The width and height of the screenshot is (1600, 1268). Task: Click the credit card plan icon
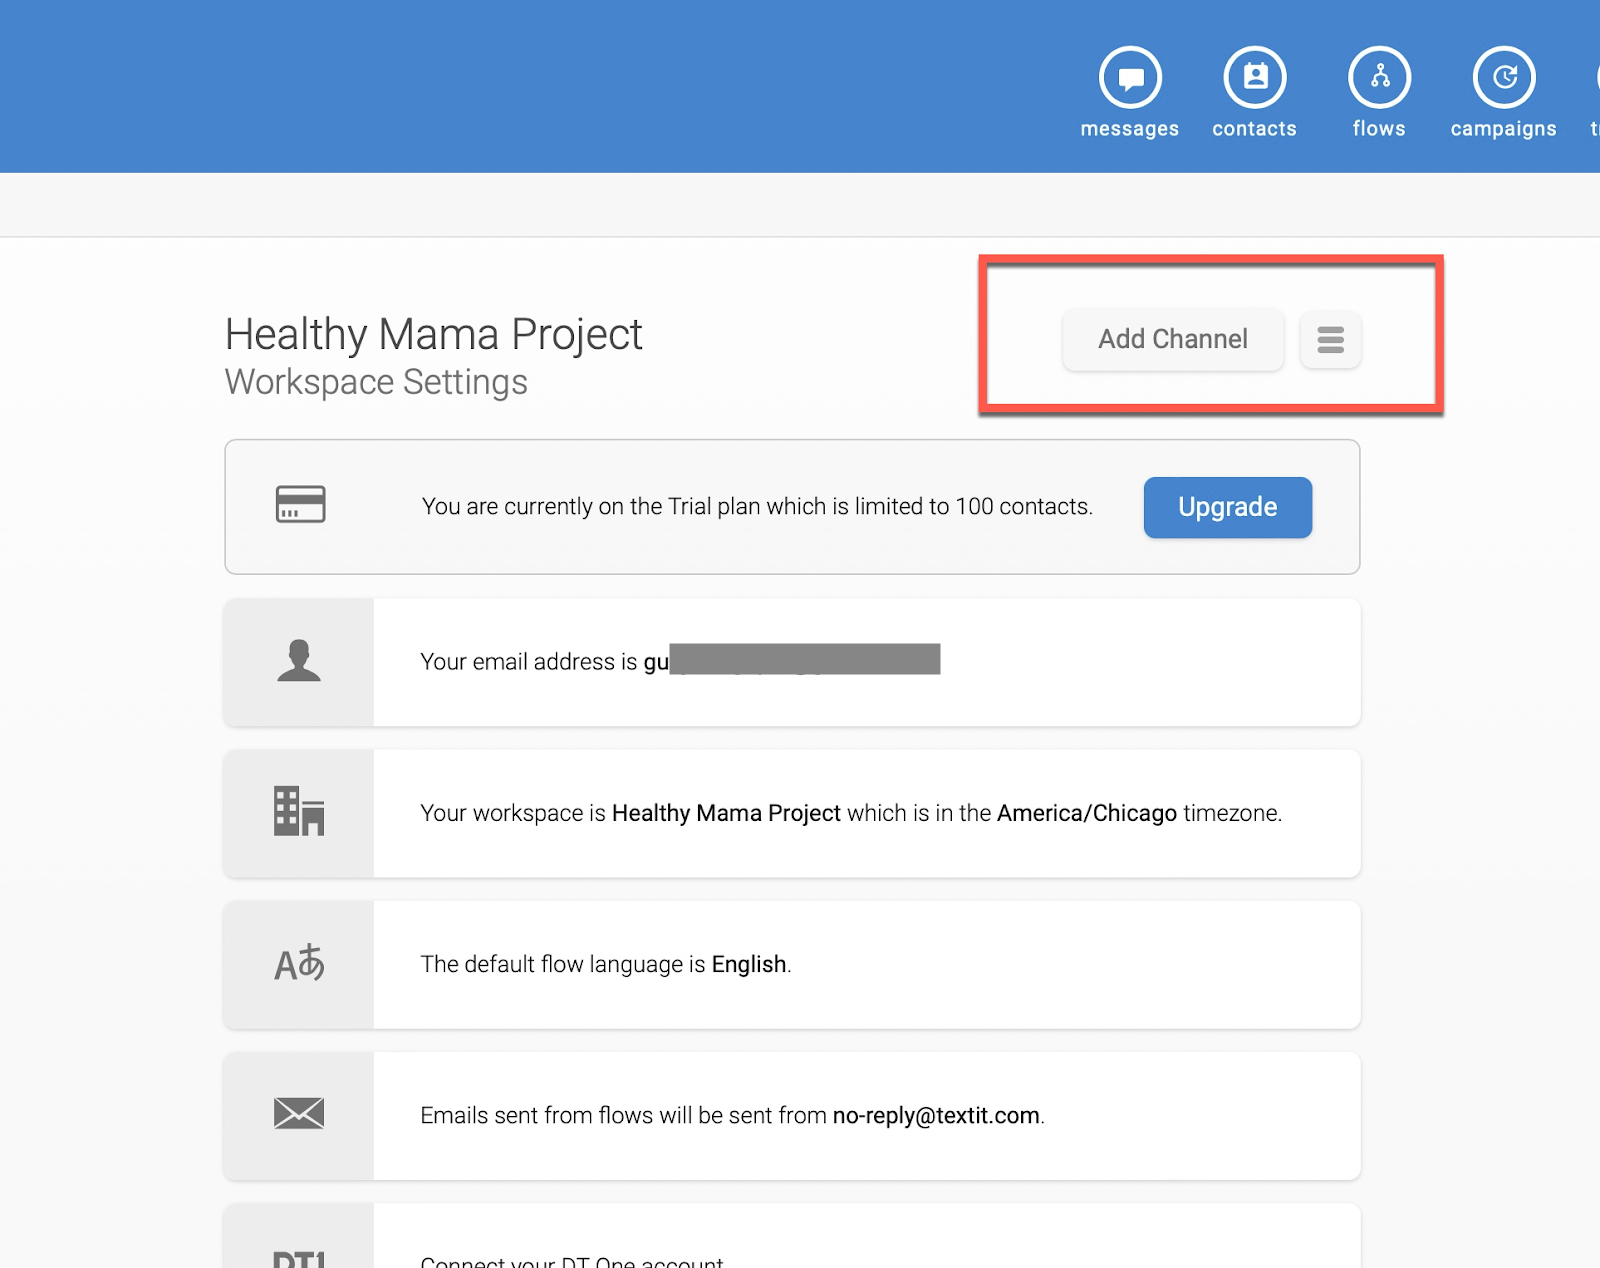[301, 504]
